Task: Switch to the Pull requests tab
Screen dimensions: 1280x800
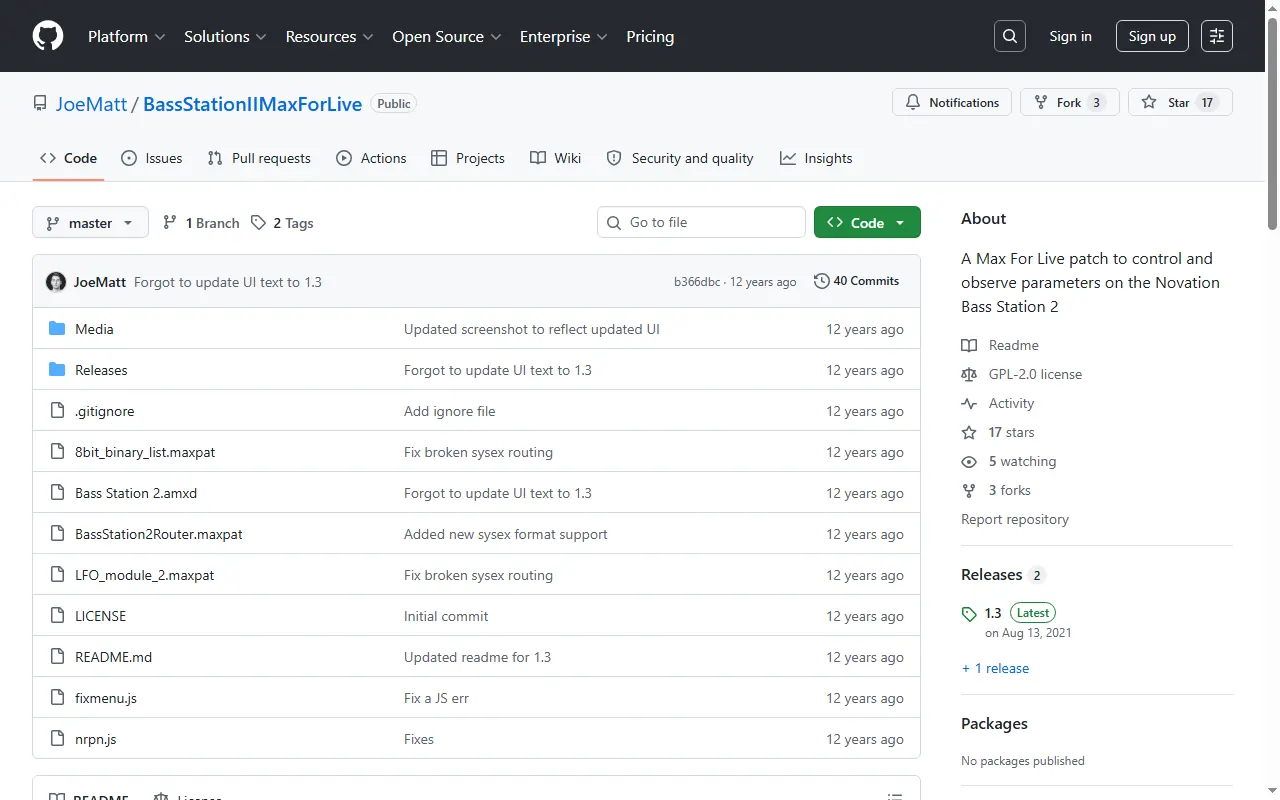Action: tap(259, 158)
